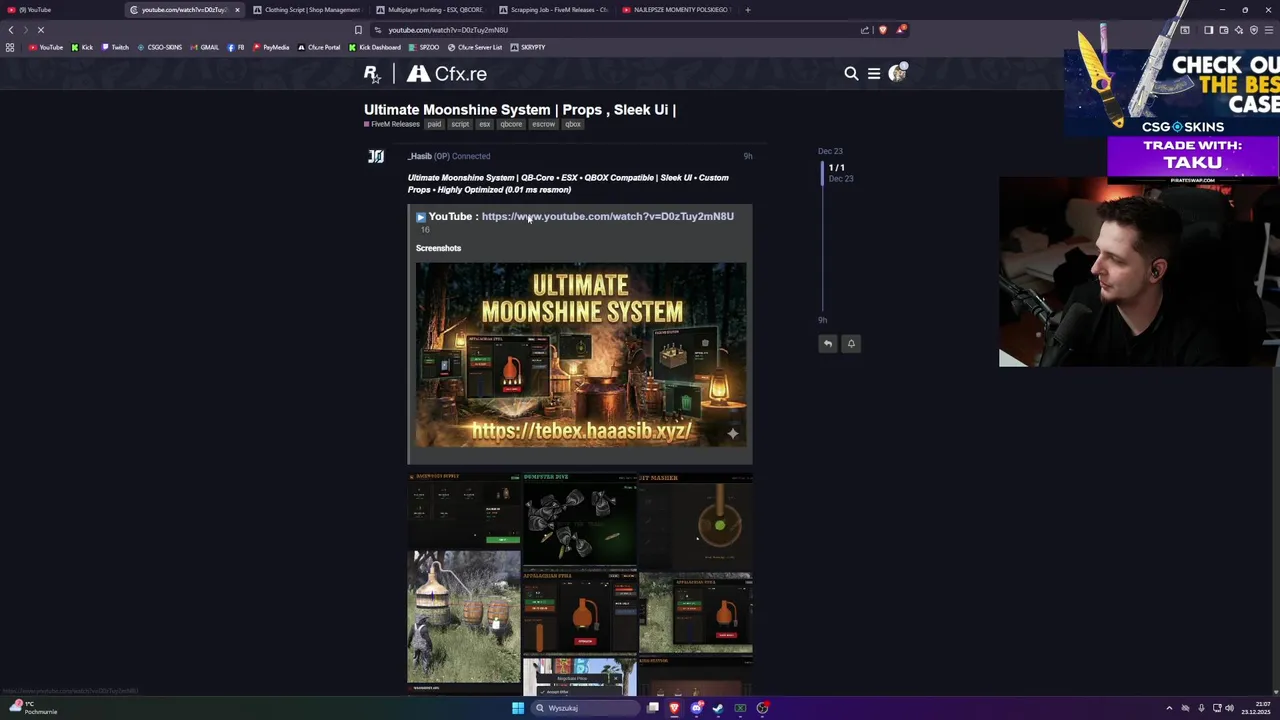Open the YouTube video URL in post
Viewport: 1280px width, 720px height.
tap(607, 216)
